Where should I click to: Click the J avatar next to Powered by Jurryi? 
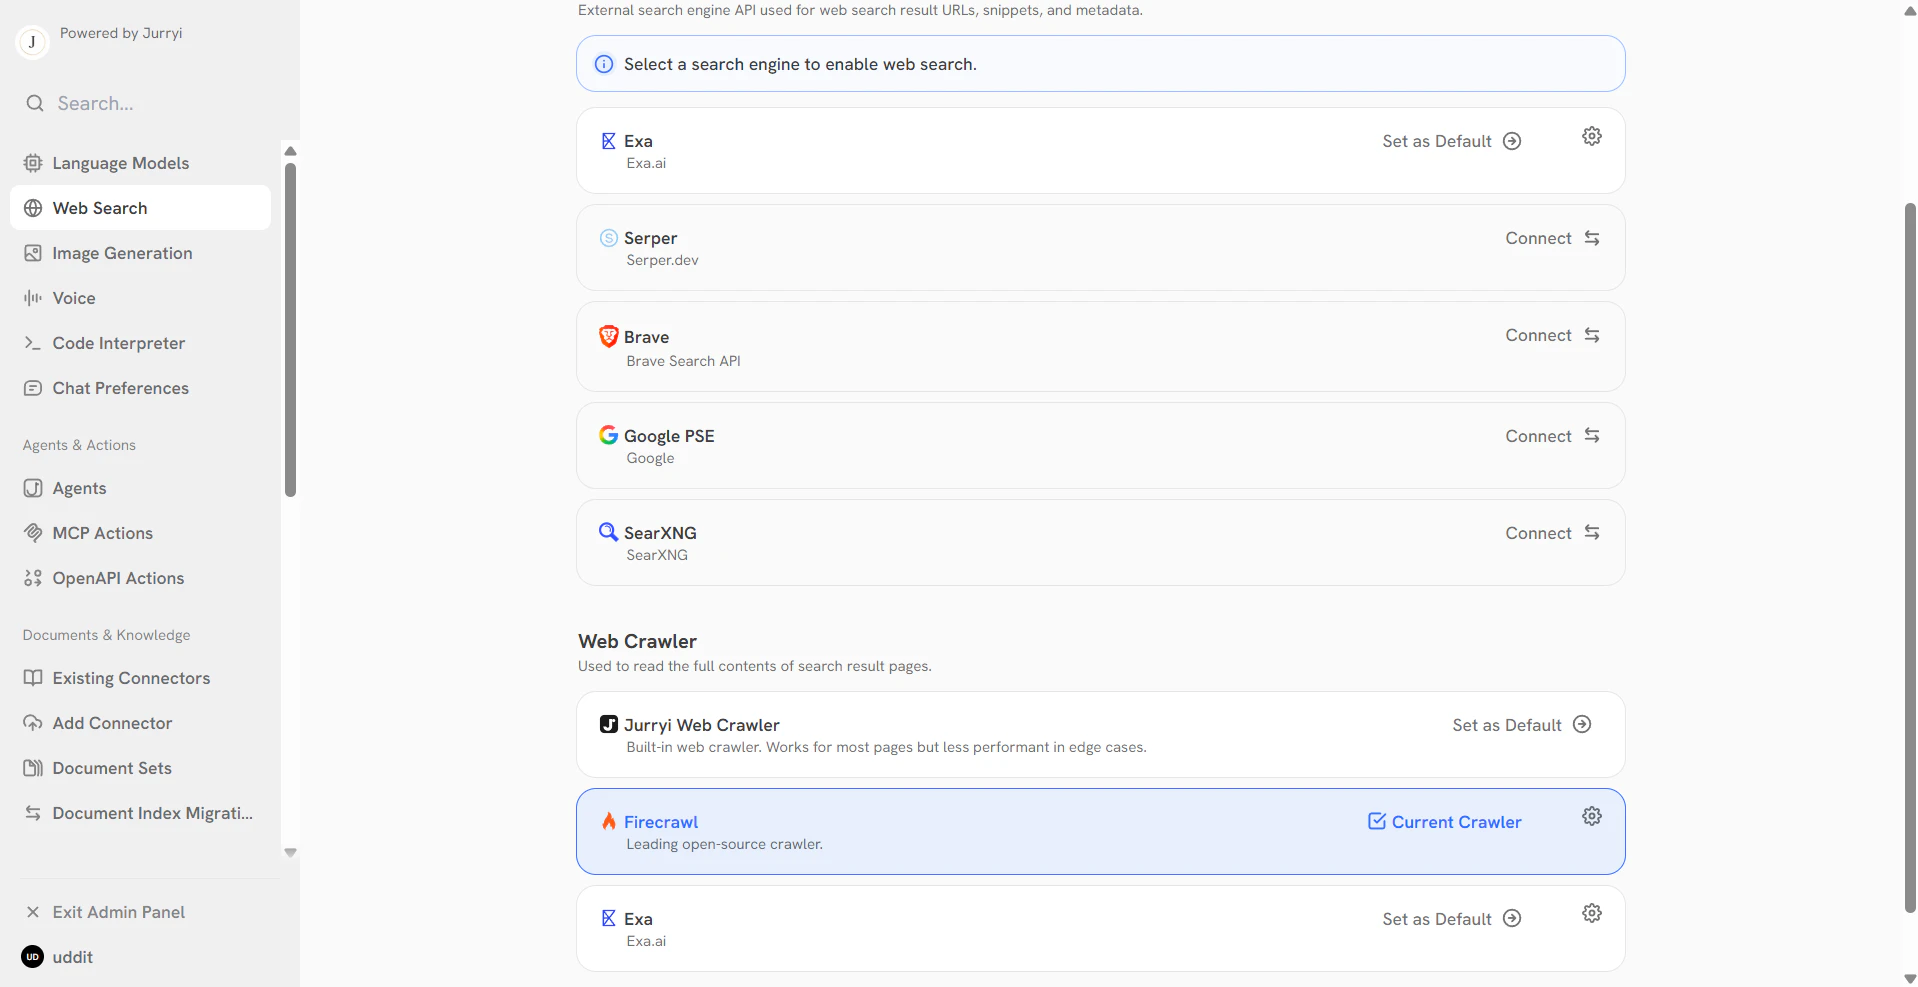(x=31, y=42)
